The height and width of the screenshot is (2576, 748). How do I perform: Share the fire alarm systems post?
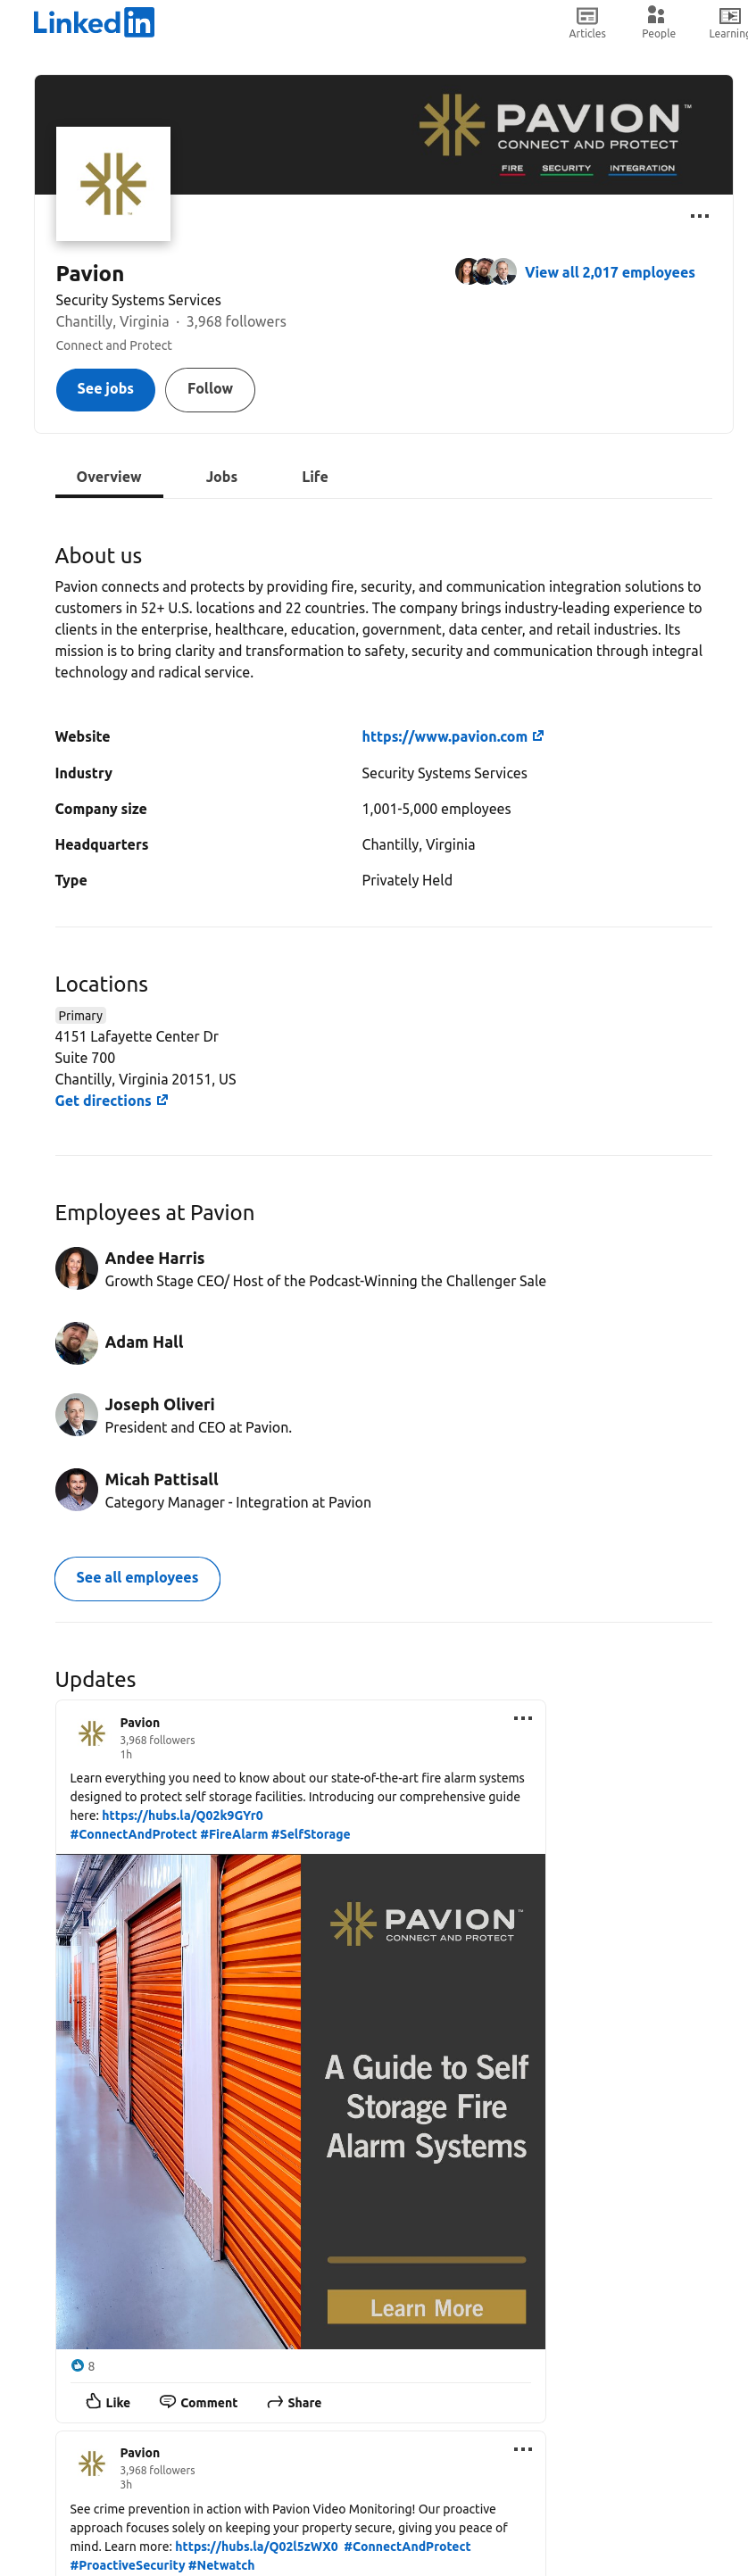[294, 2402]
